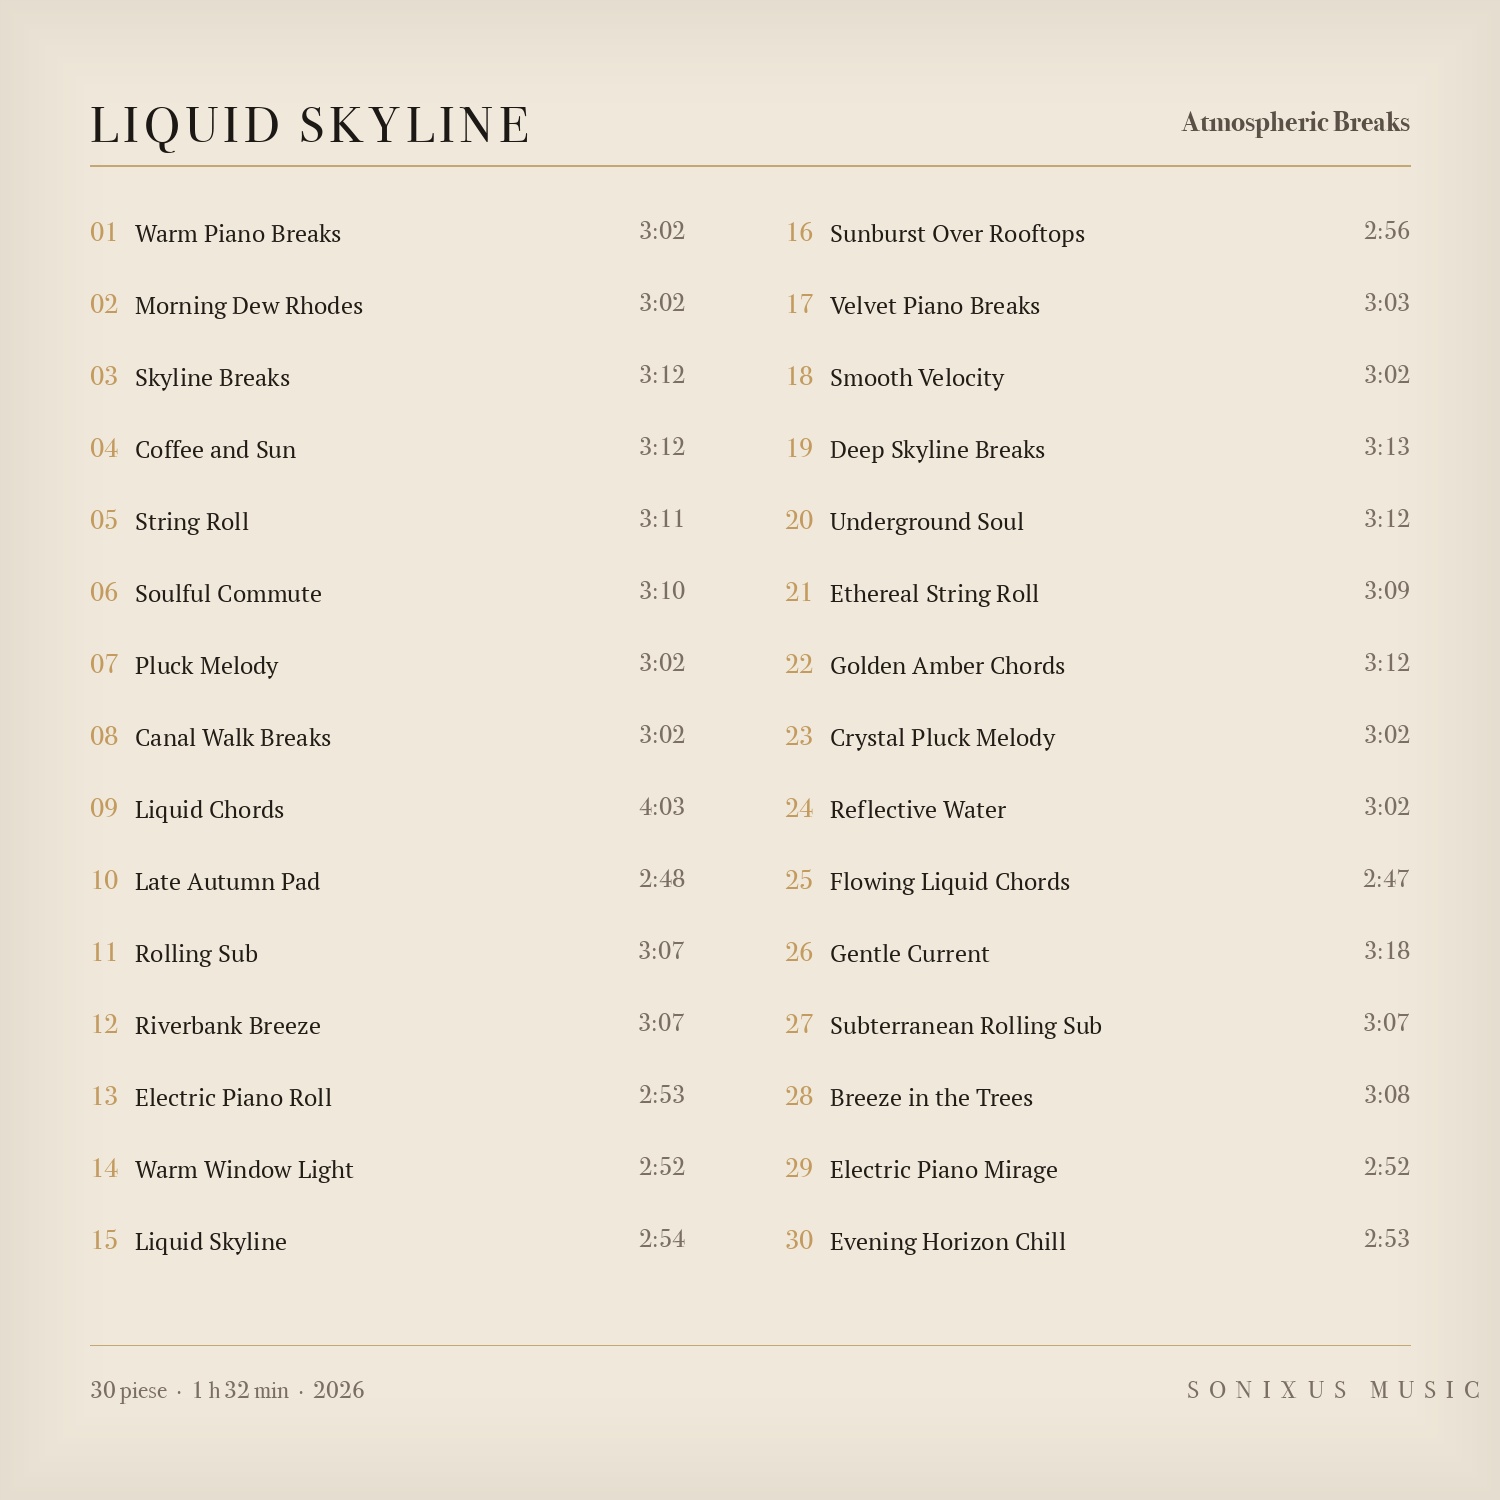
Task: Click on Soulful Commute
Action: (388, 592)
